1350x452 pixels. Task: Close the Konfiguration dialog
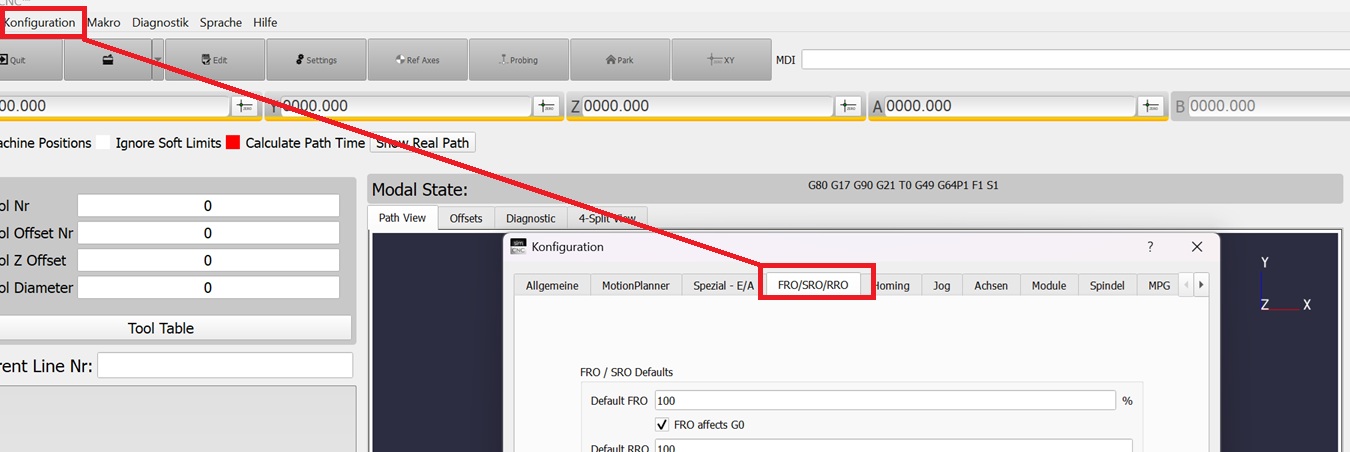(1197, 246)
